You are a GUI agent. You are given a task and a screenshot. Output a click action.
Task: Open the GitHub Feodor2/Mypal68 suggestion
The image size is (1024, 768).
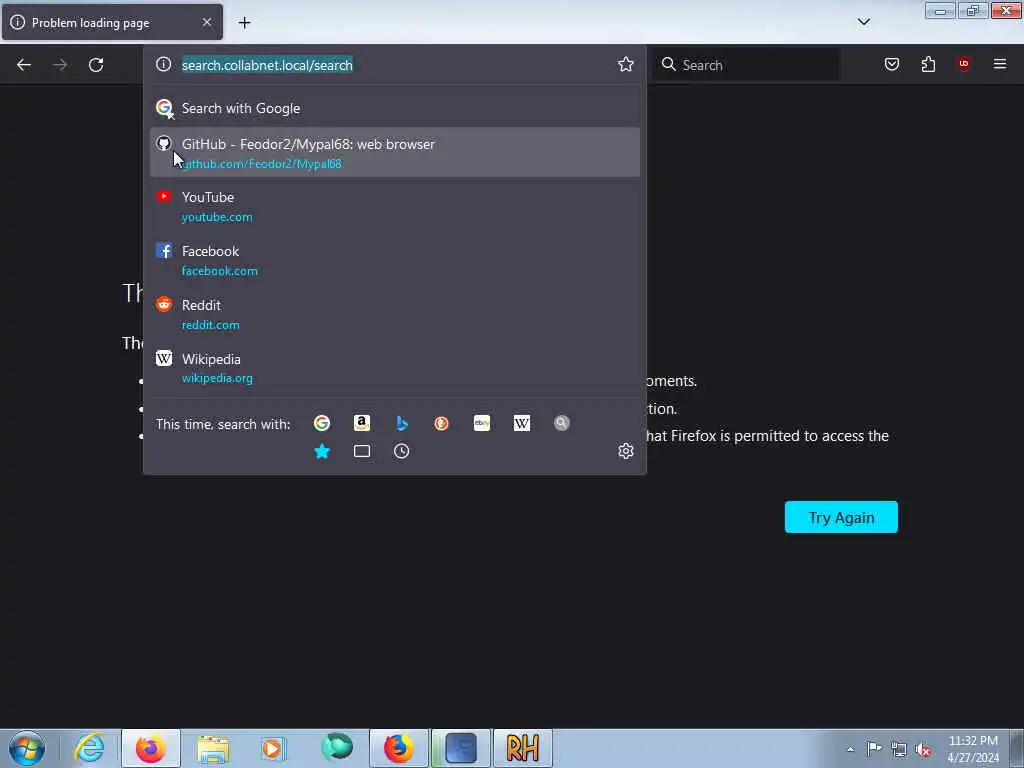point(394,152)
